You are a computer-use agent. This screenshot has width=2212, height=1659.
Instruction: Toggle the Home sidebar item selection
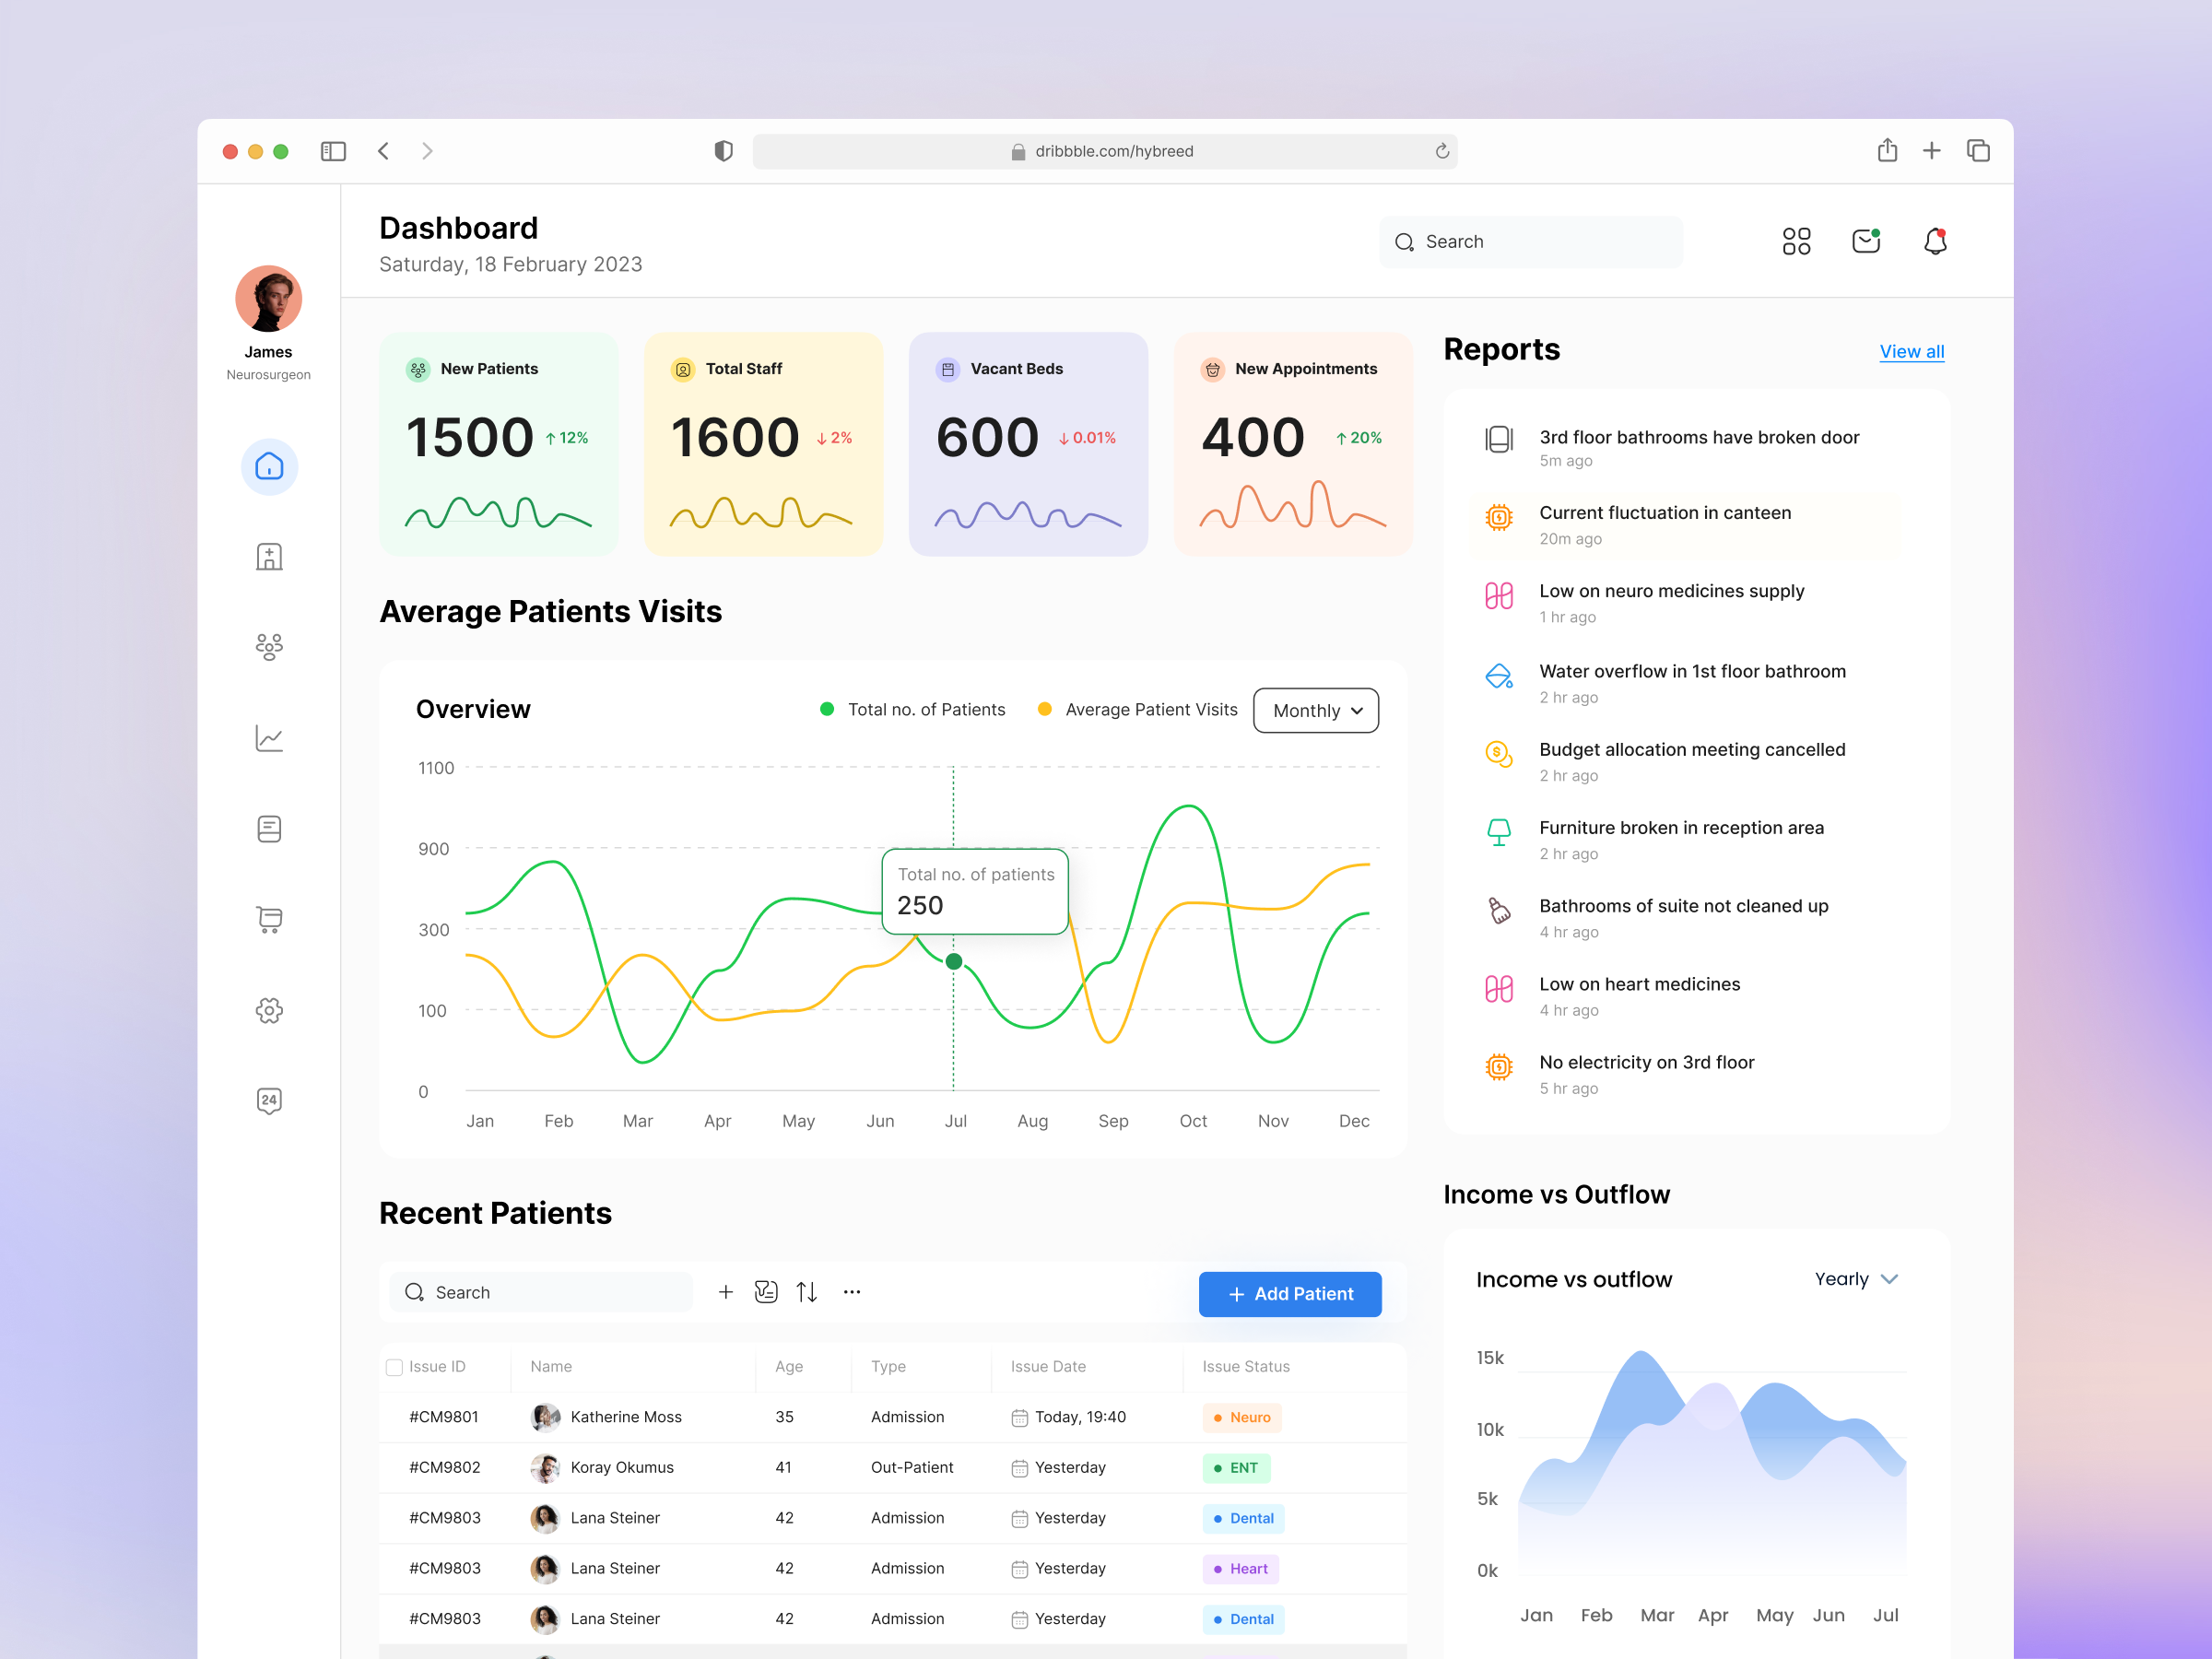pyautogui.click(x=268, y=466)
